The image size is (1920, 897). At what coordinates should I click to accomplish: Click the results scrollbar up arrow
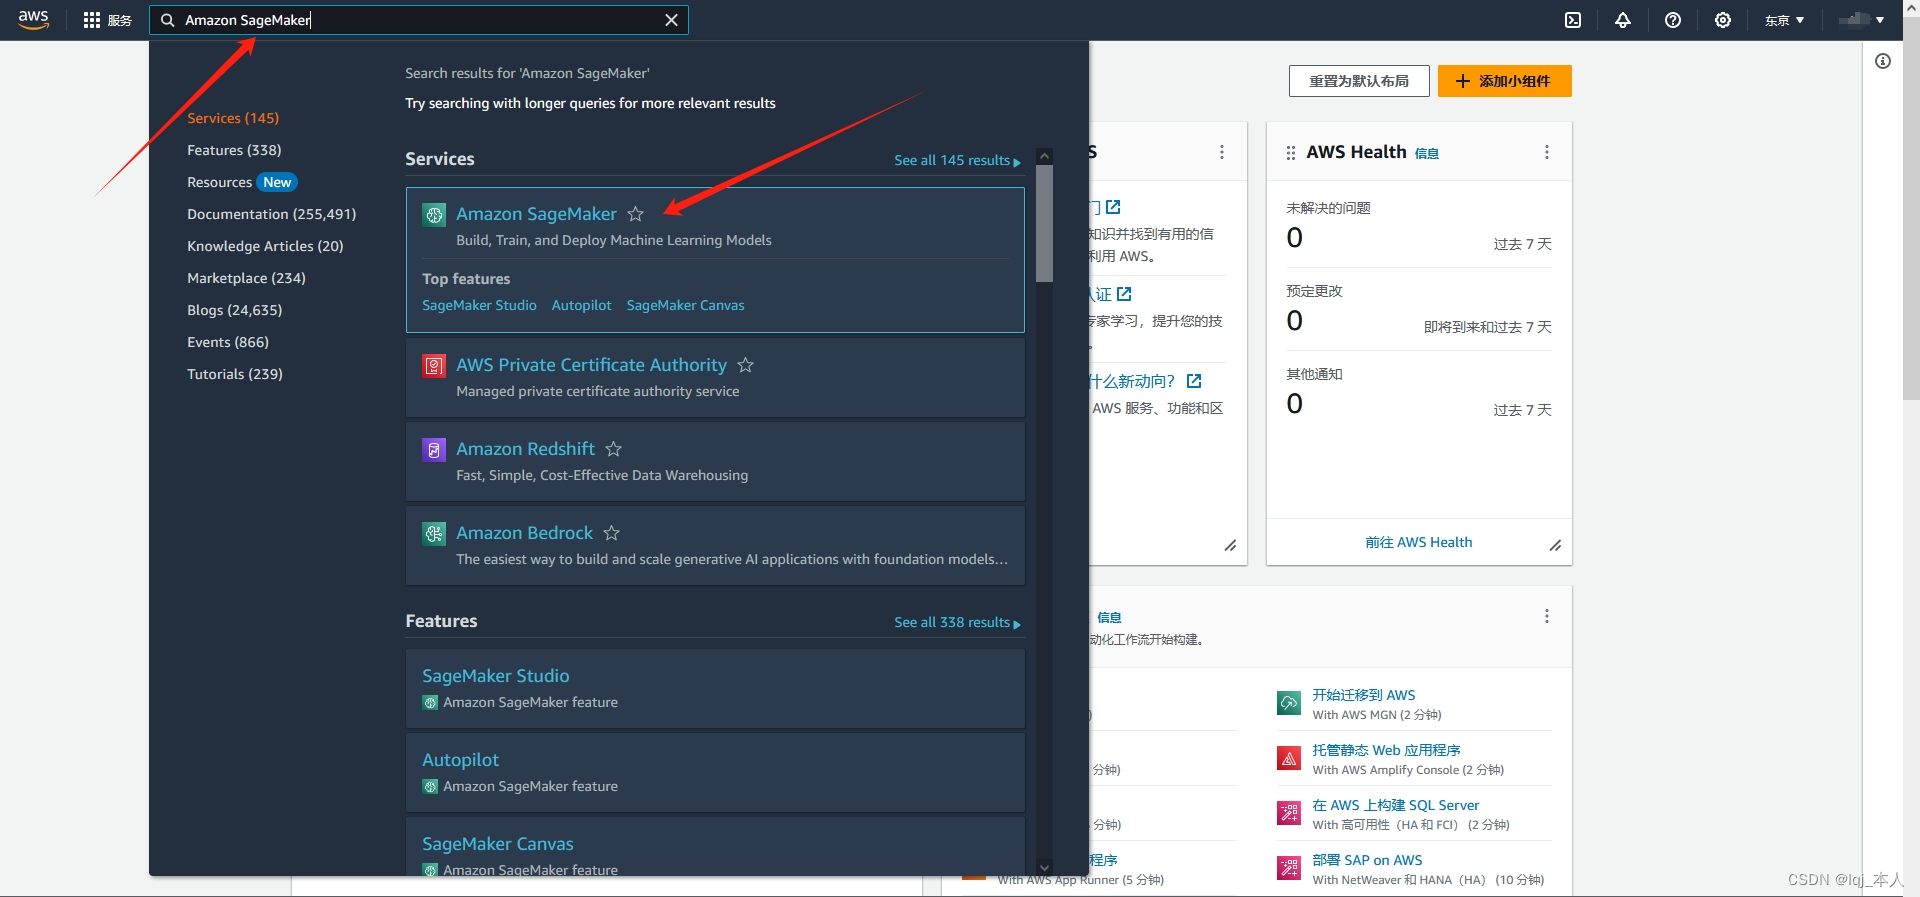click(1044, 156)
